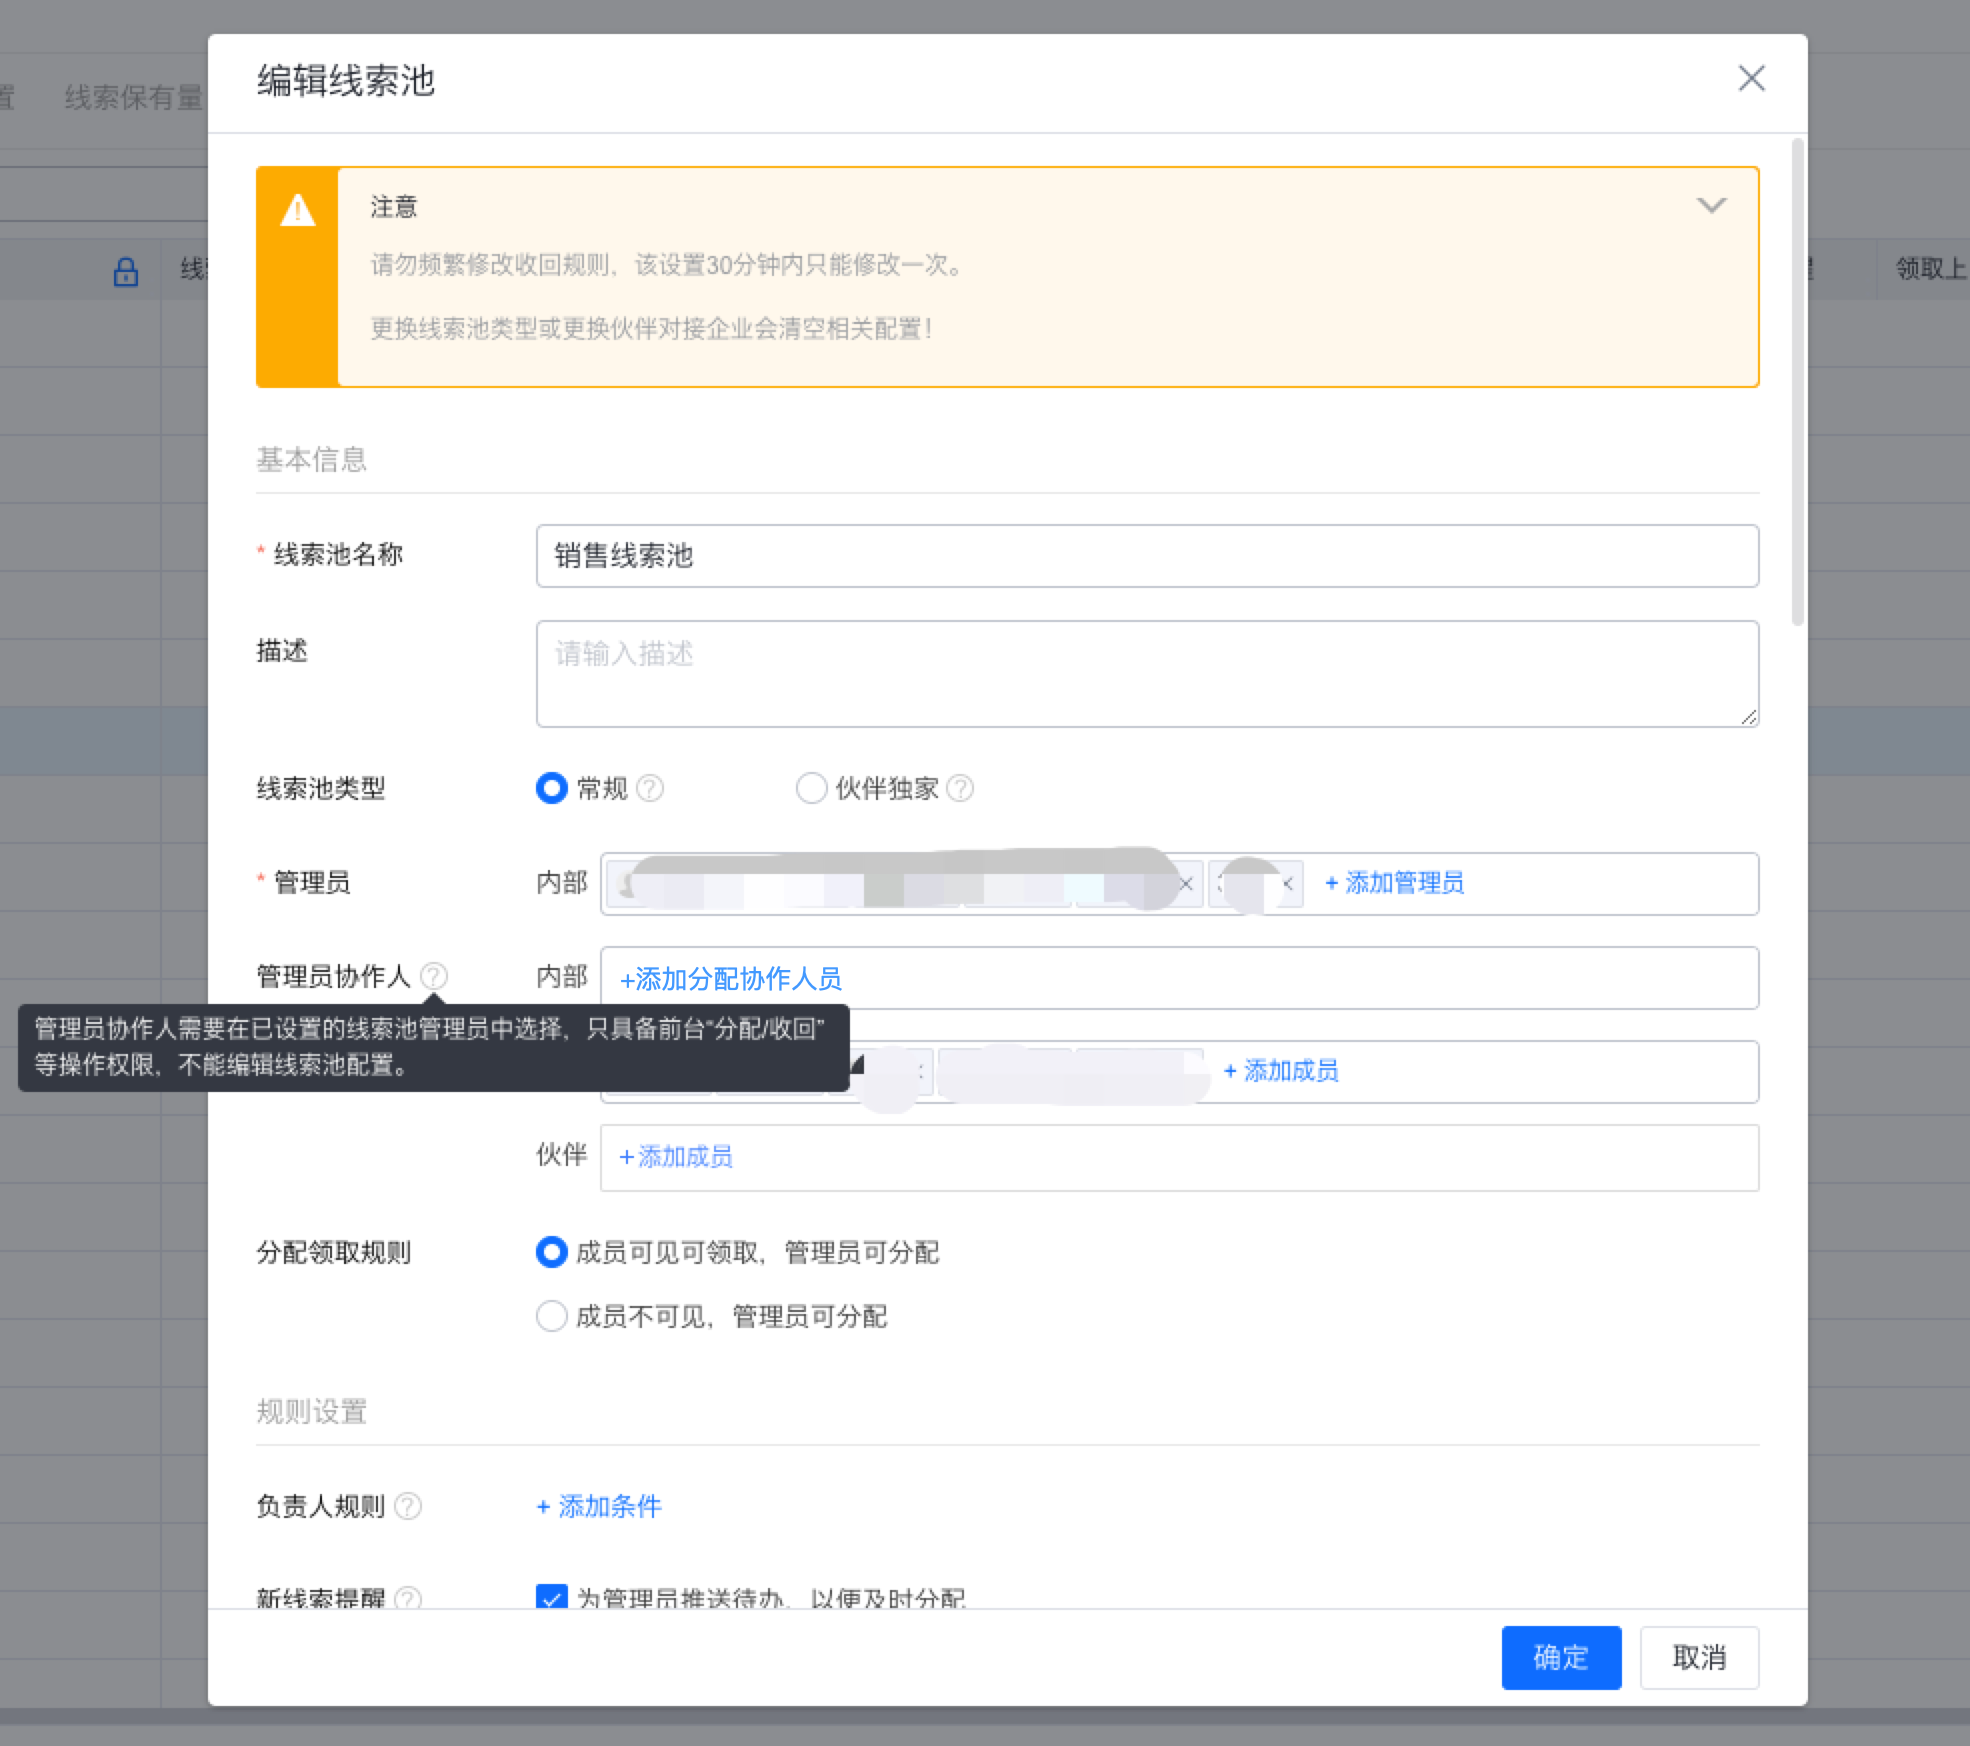The height and width of the screenshot is (1746, 1970).
Task: Click the help icon next to 负责人规则
Action: [408, 1507]
